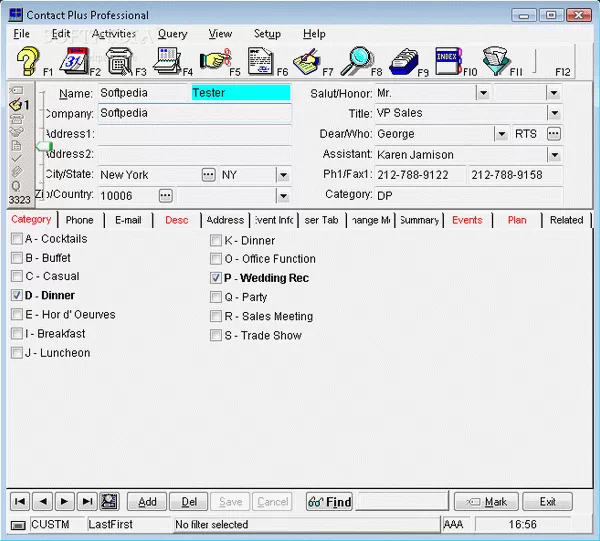Expand the Country dropdown arrow
The height and width of the screenshot is (541, 600).
[x=283, y=196]
